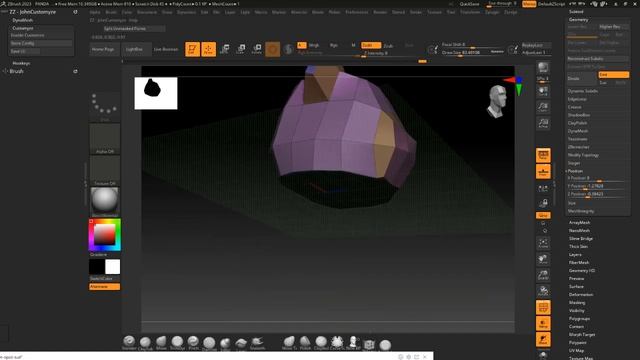The height and width of the screenshot is (360, 640).
Task: Click the Frame icon on right shelf
Action: (543, 244)
